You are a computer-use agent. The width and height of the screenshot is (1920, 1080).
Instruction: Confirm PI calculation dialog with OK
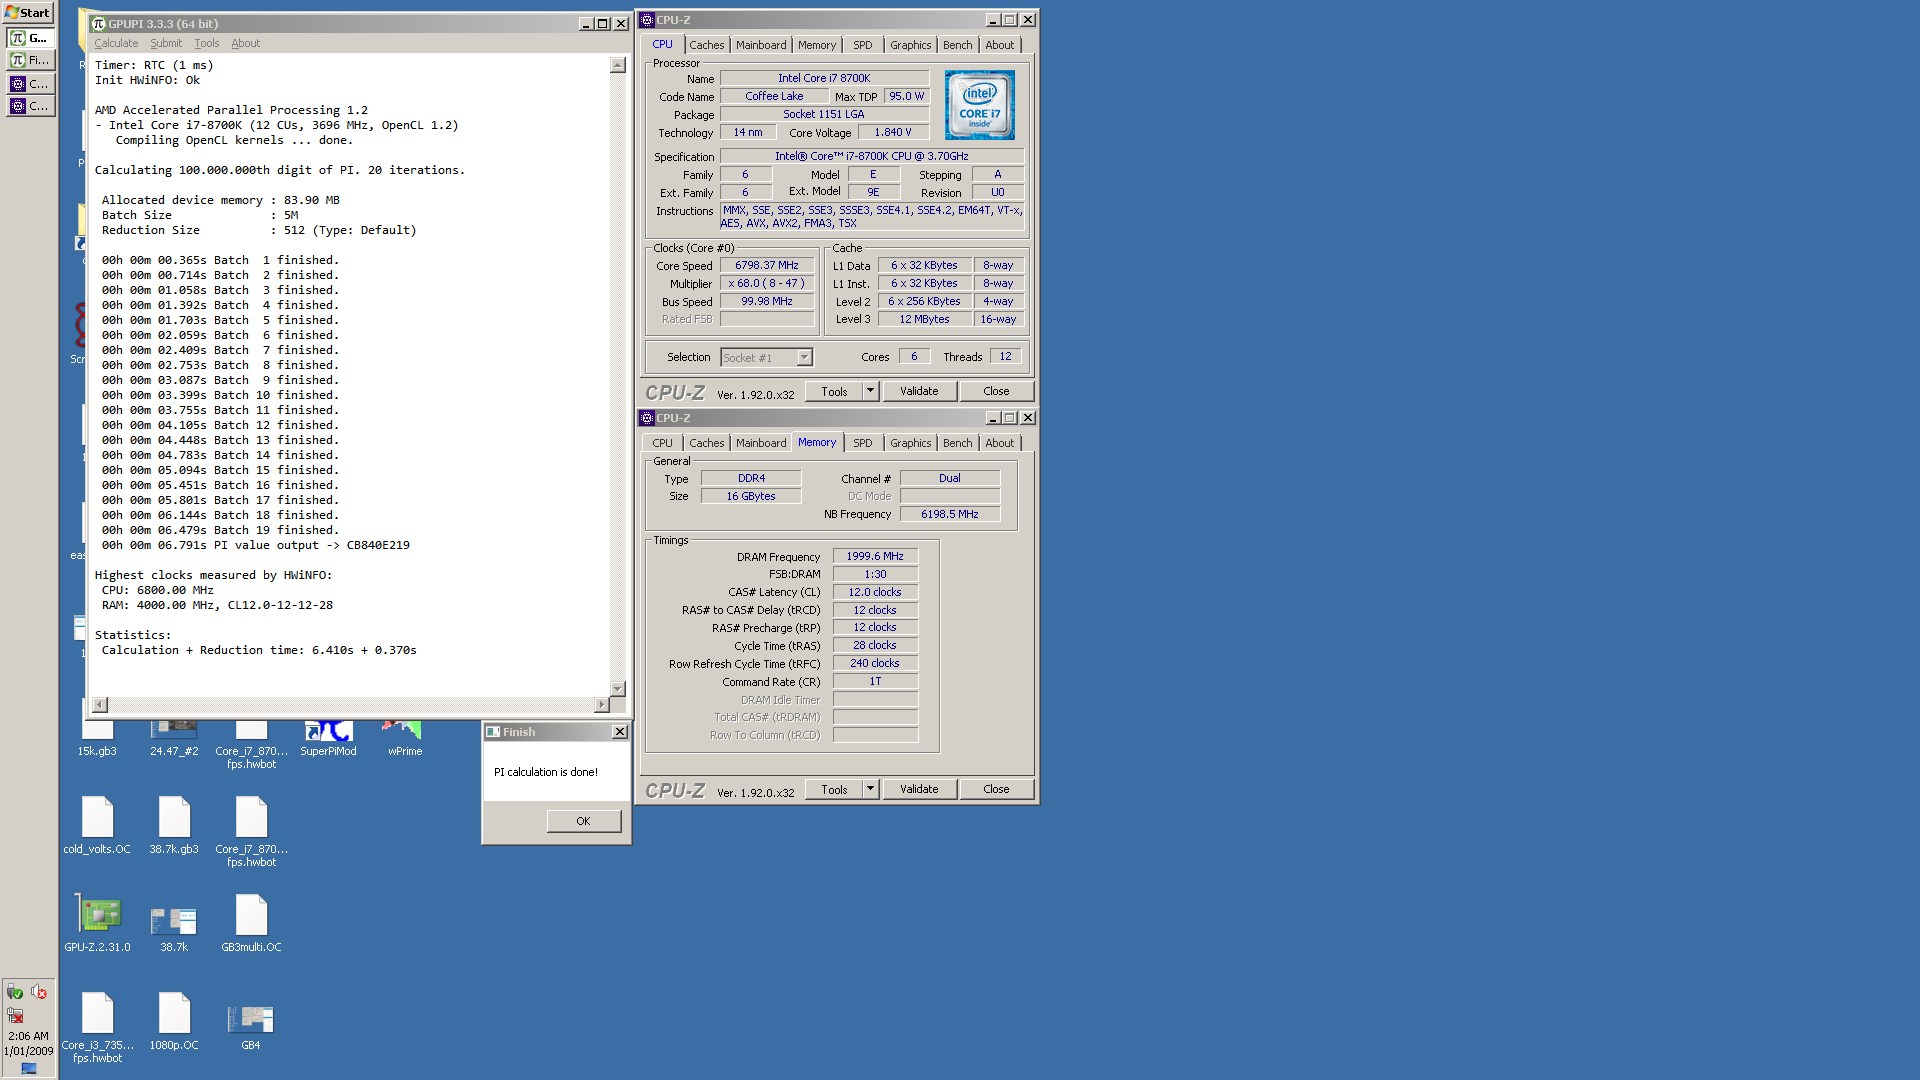coord(584,821)
